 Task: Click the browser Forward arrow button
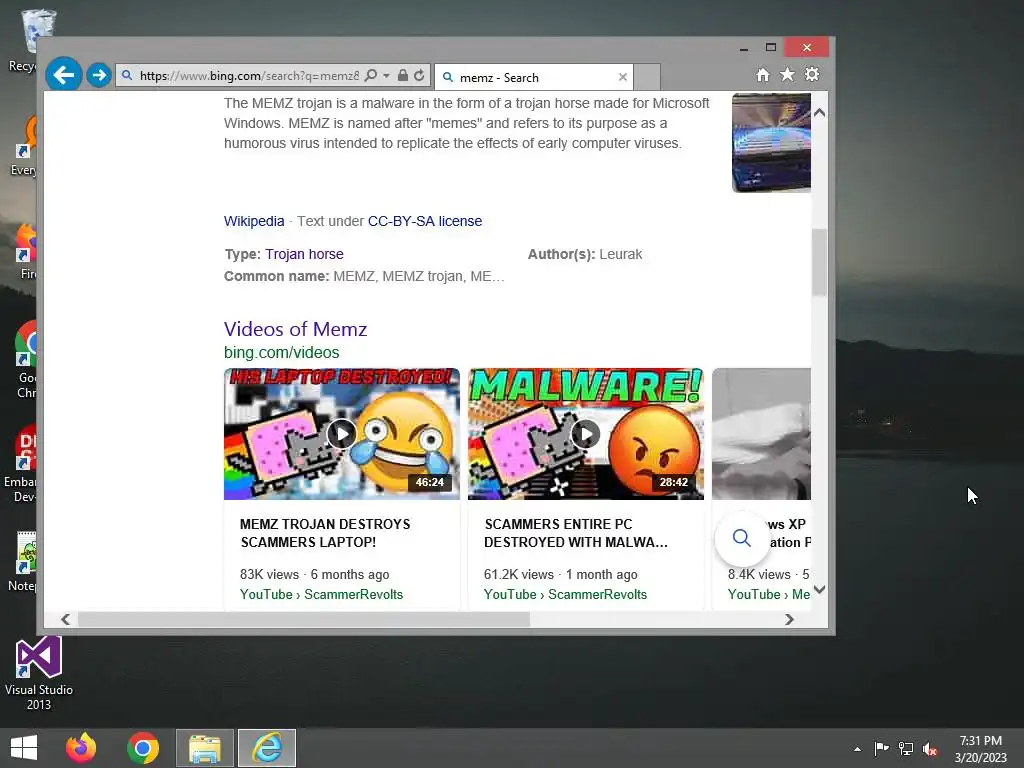[x=99, y=75]
